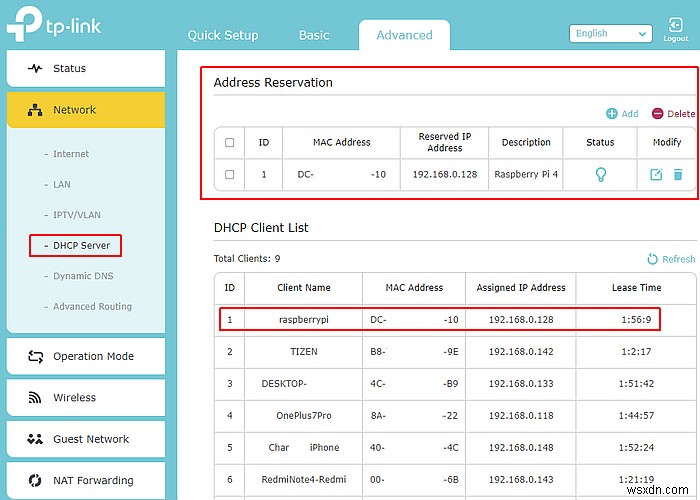This screenshot has height=500, width=700.
Task: Click assigned IP 192.168.0.142
Action: [x=521, y=352]
